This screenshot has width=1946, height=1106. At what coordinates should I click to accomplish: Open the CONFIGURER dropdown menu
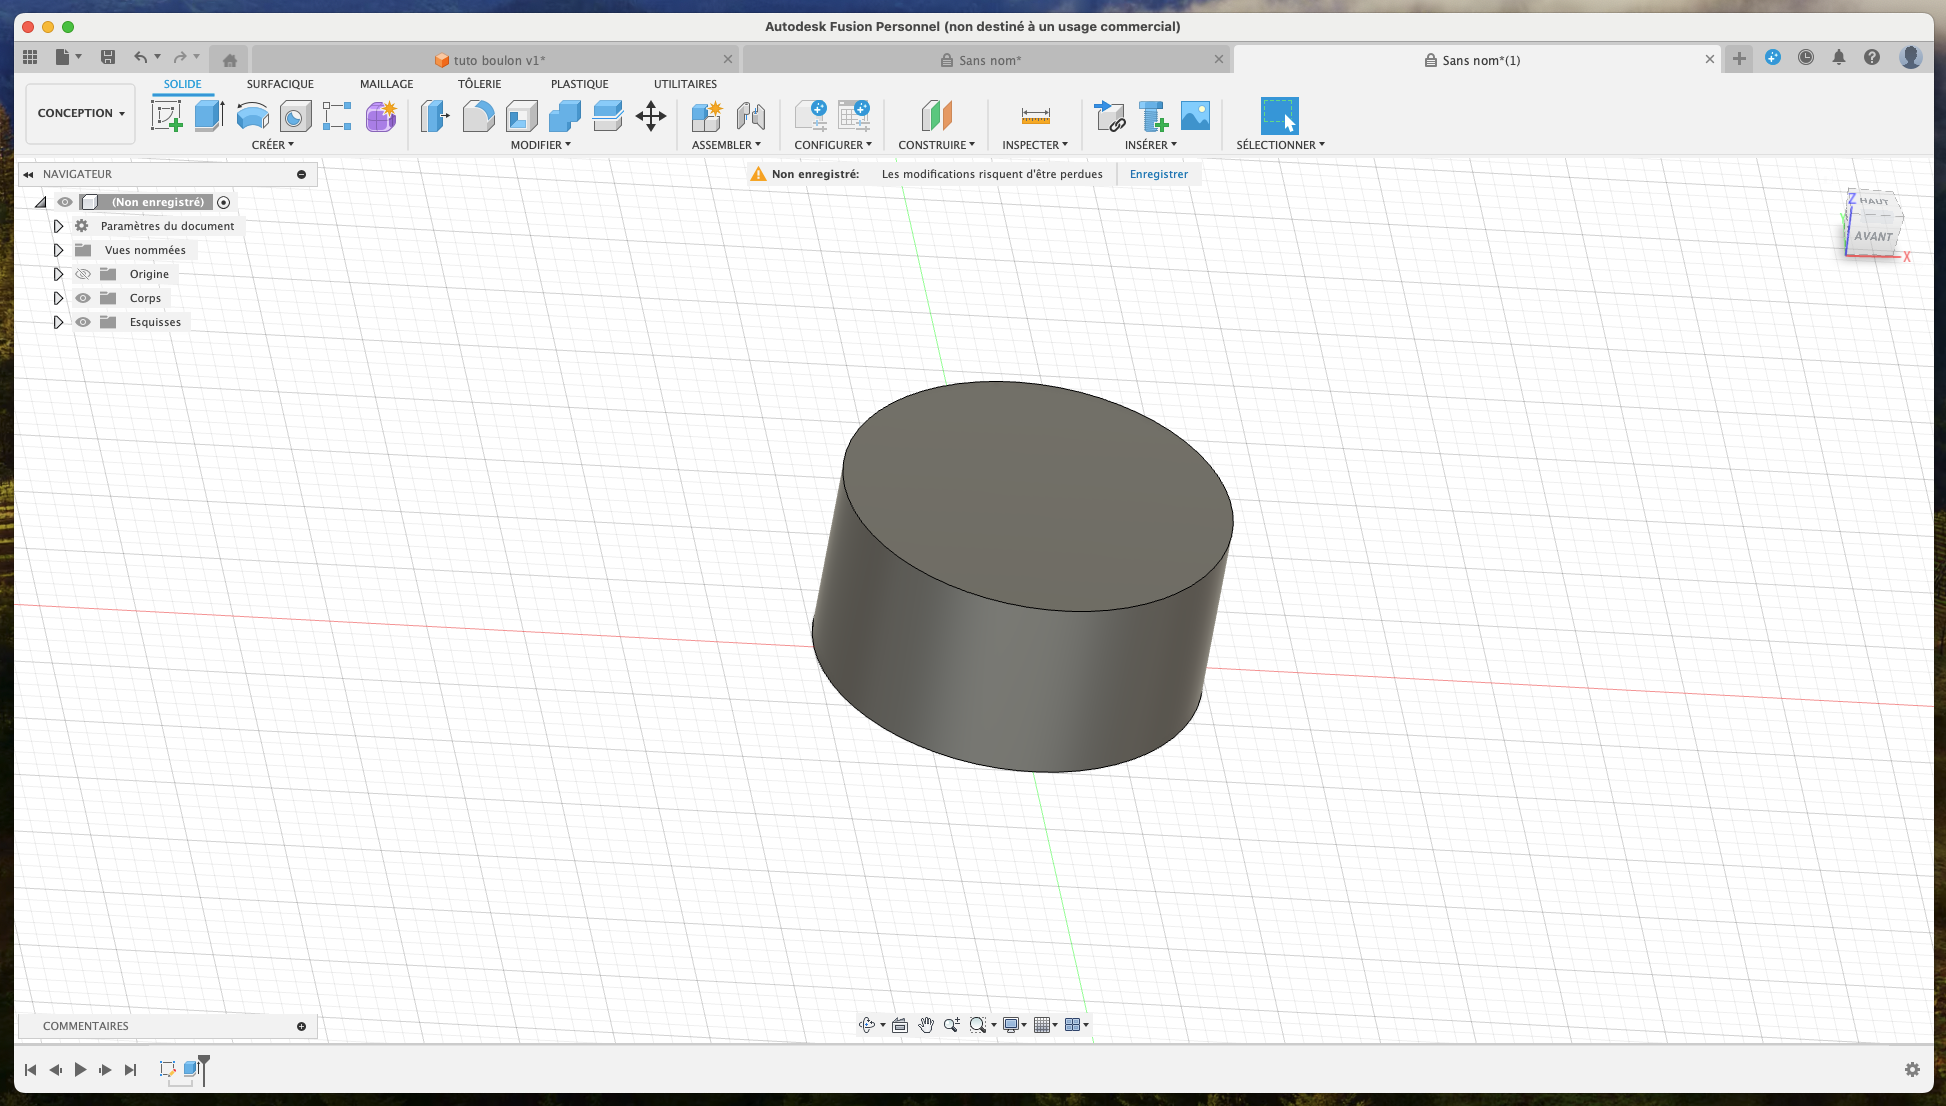(833, 145)
